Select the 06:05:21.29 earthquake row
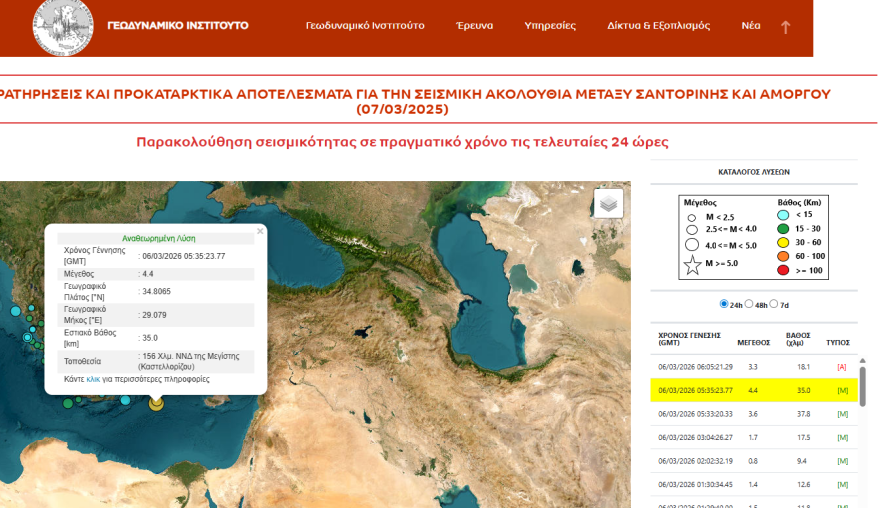This screenshot has width=880, height=508. (x=754, y=367)
